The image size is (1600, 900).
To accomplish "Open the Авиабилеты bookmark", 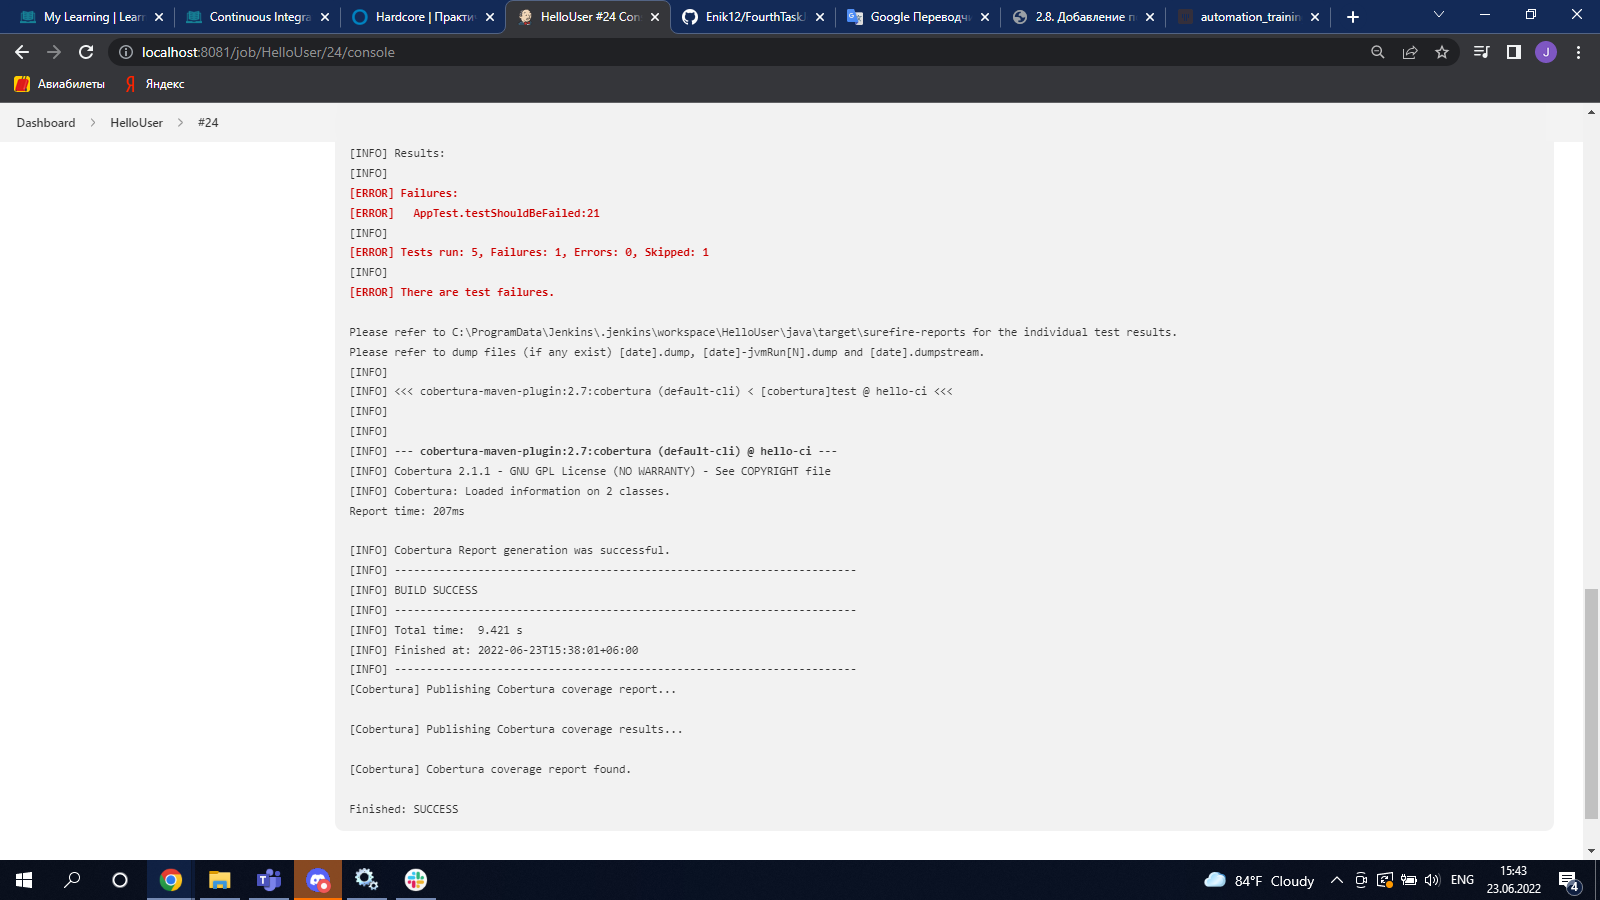I will pos(60,84).
